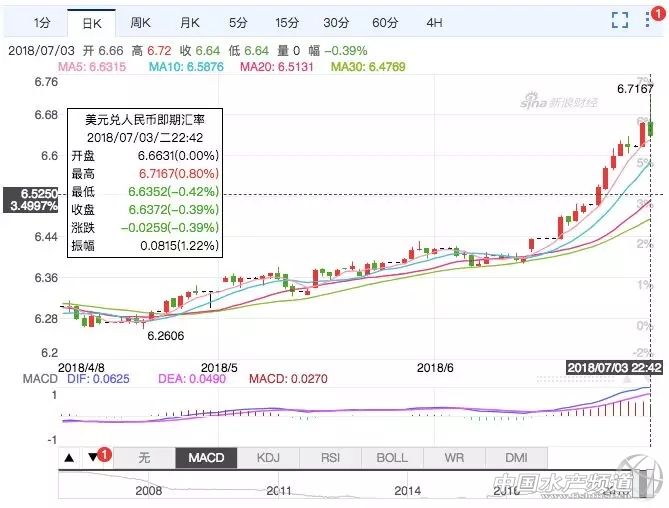This screenshot has width=669, height=508.
Task: Switch to the 周K weekly chart tab
Action: [141, 22]
